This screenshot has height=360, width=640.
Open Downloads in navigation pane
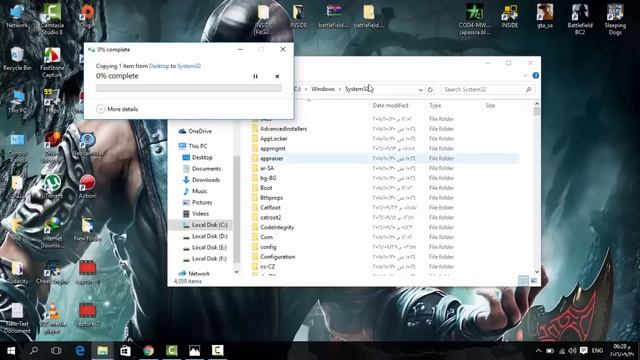coord(206,180)
